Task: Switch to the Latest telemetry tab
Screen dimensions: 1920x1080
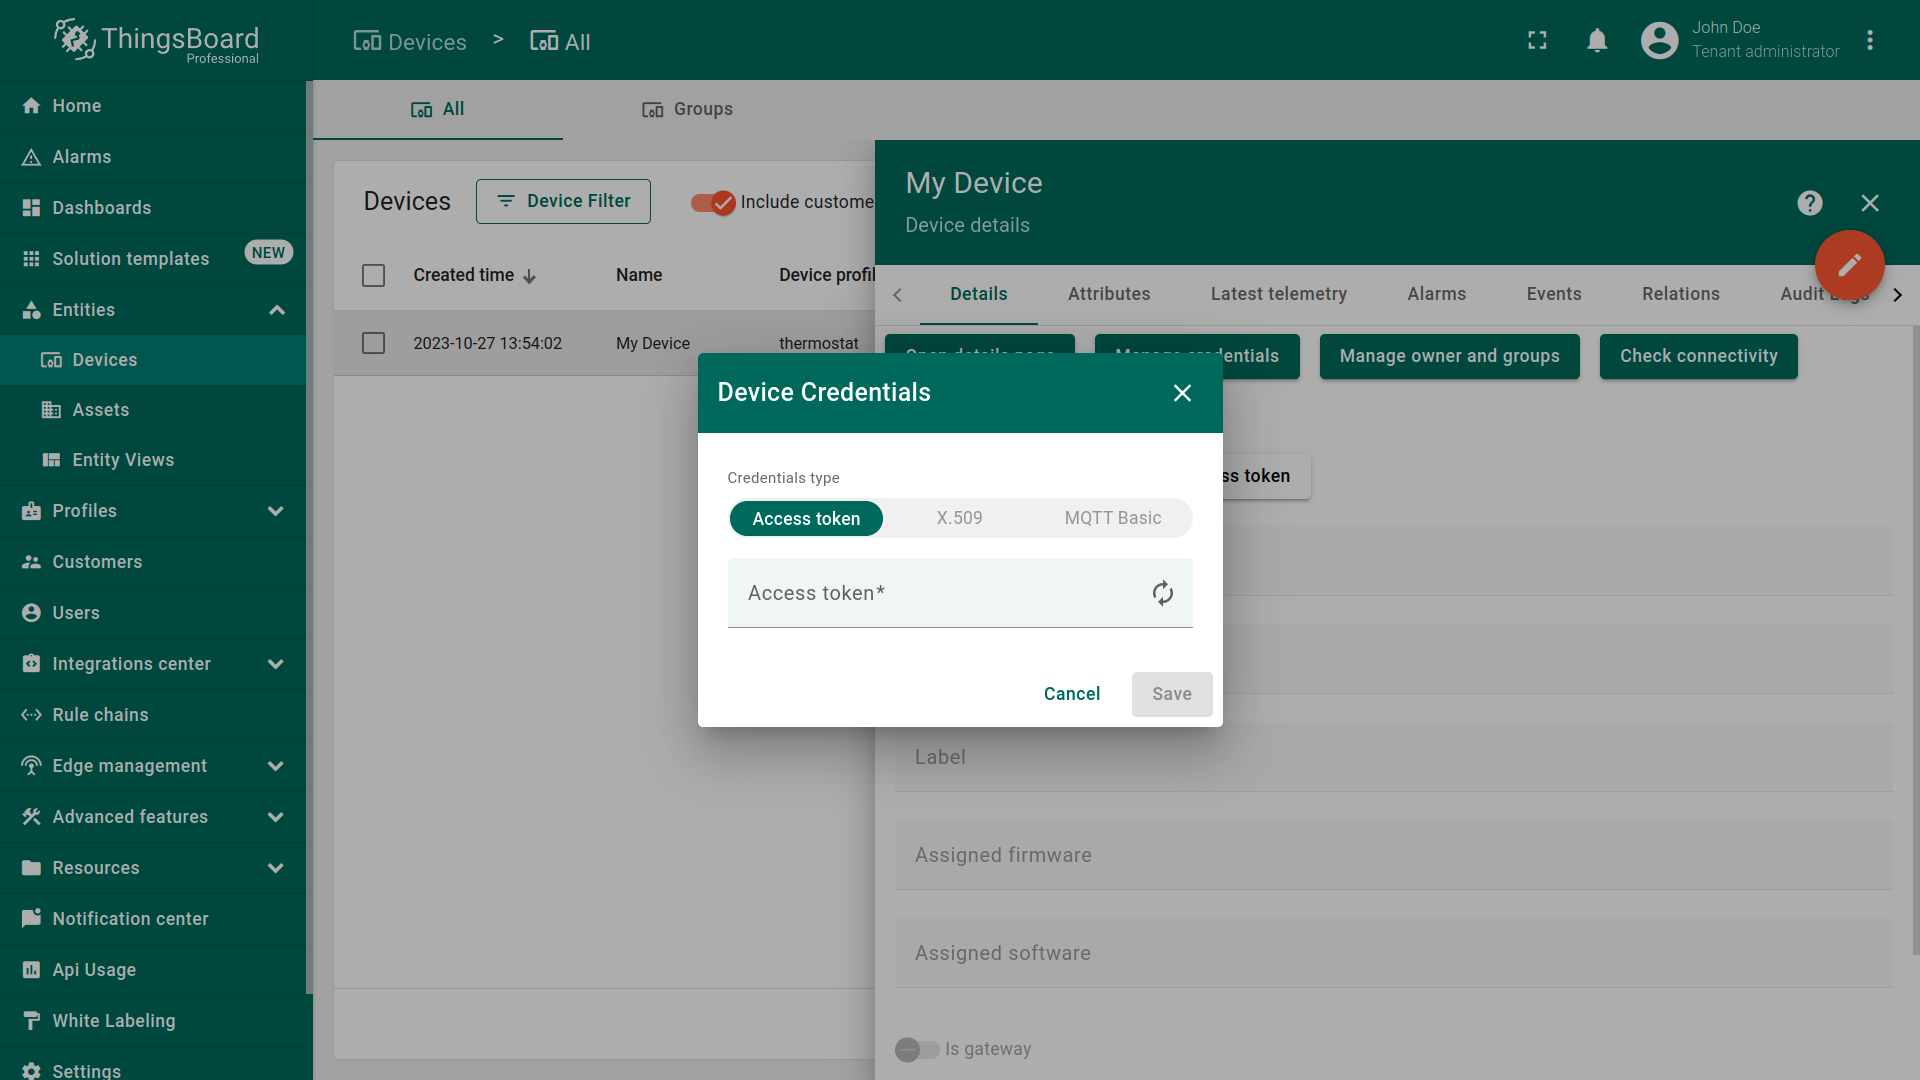Action: (x=1278, y=294)
